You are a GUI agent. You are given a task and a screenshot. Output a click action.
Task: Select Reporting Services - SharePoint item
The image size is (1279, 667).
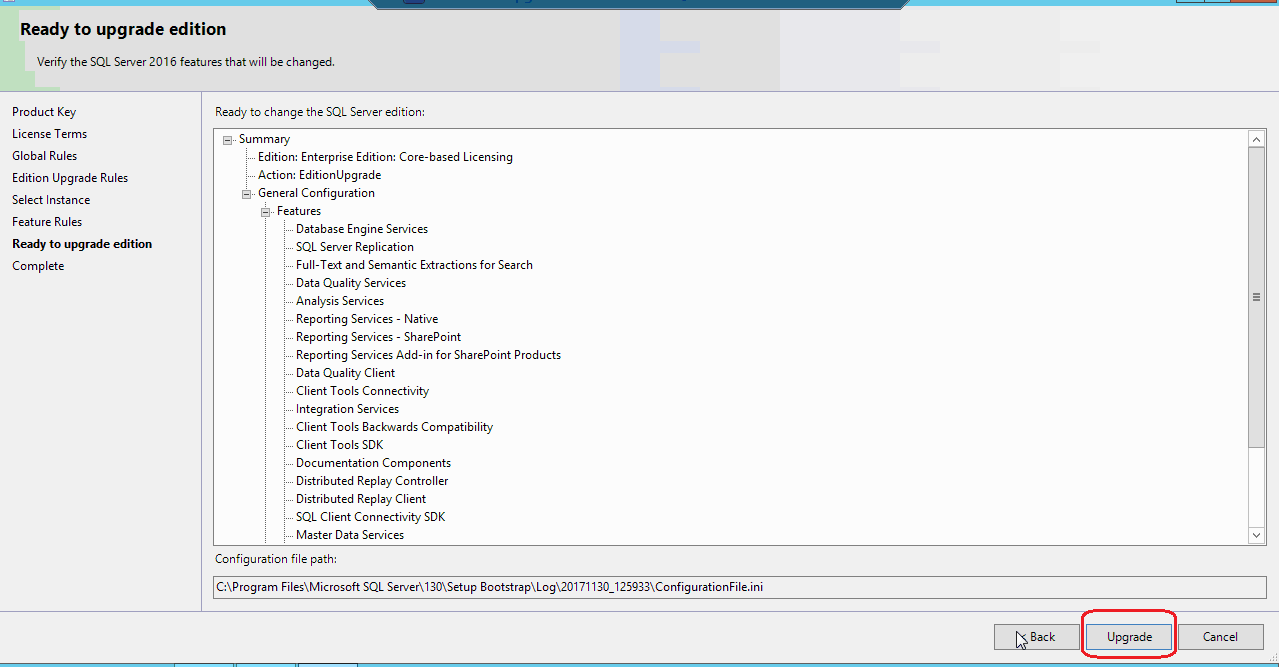377,336
